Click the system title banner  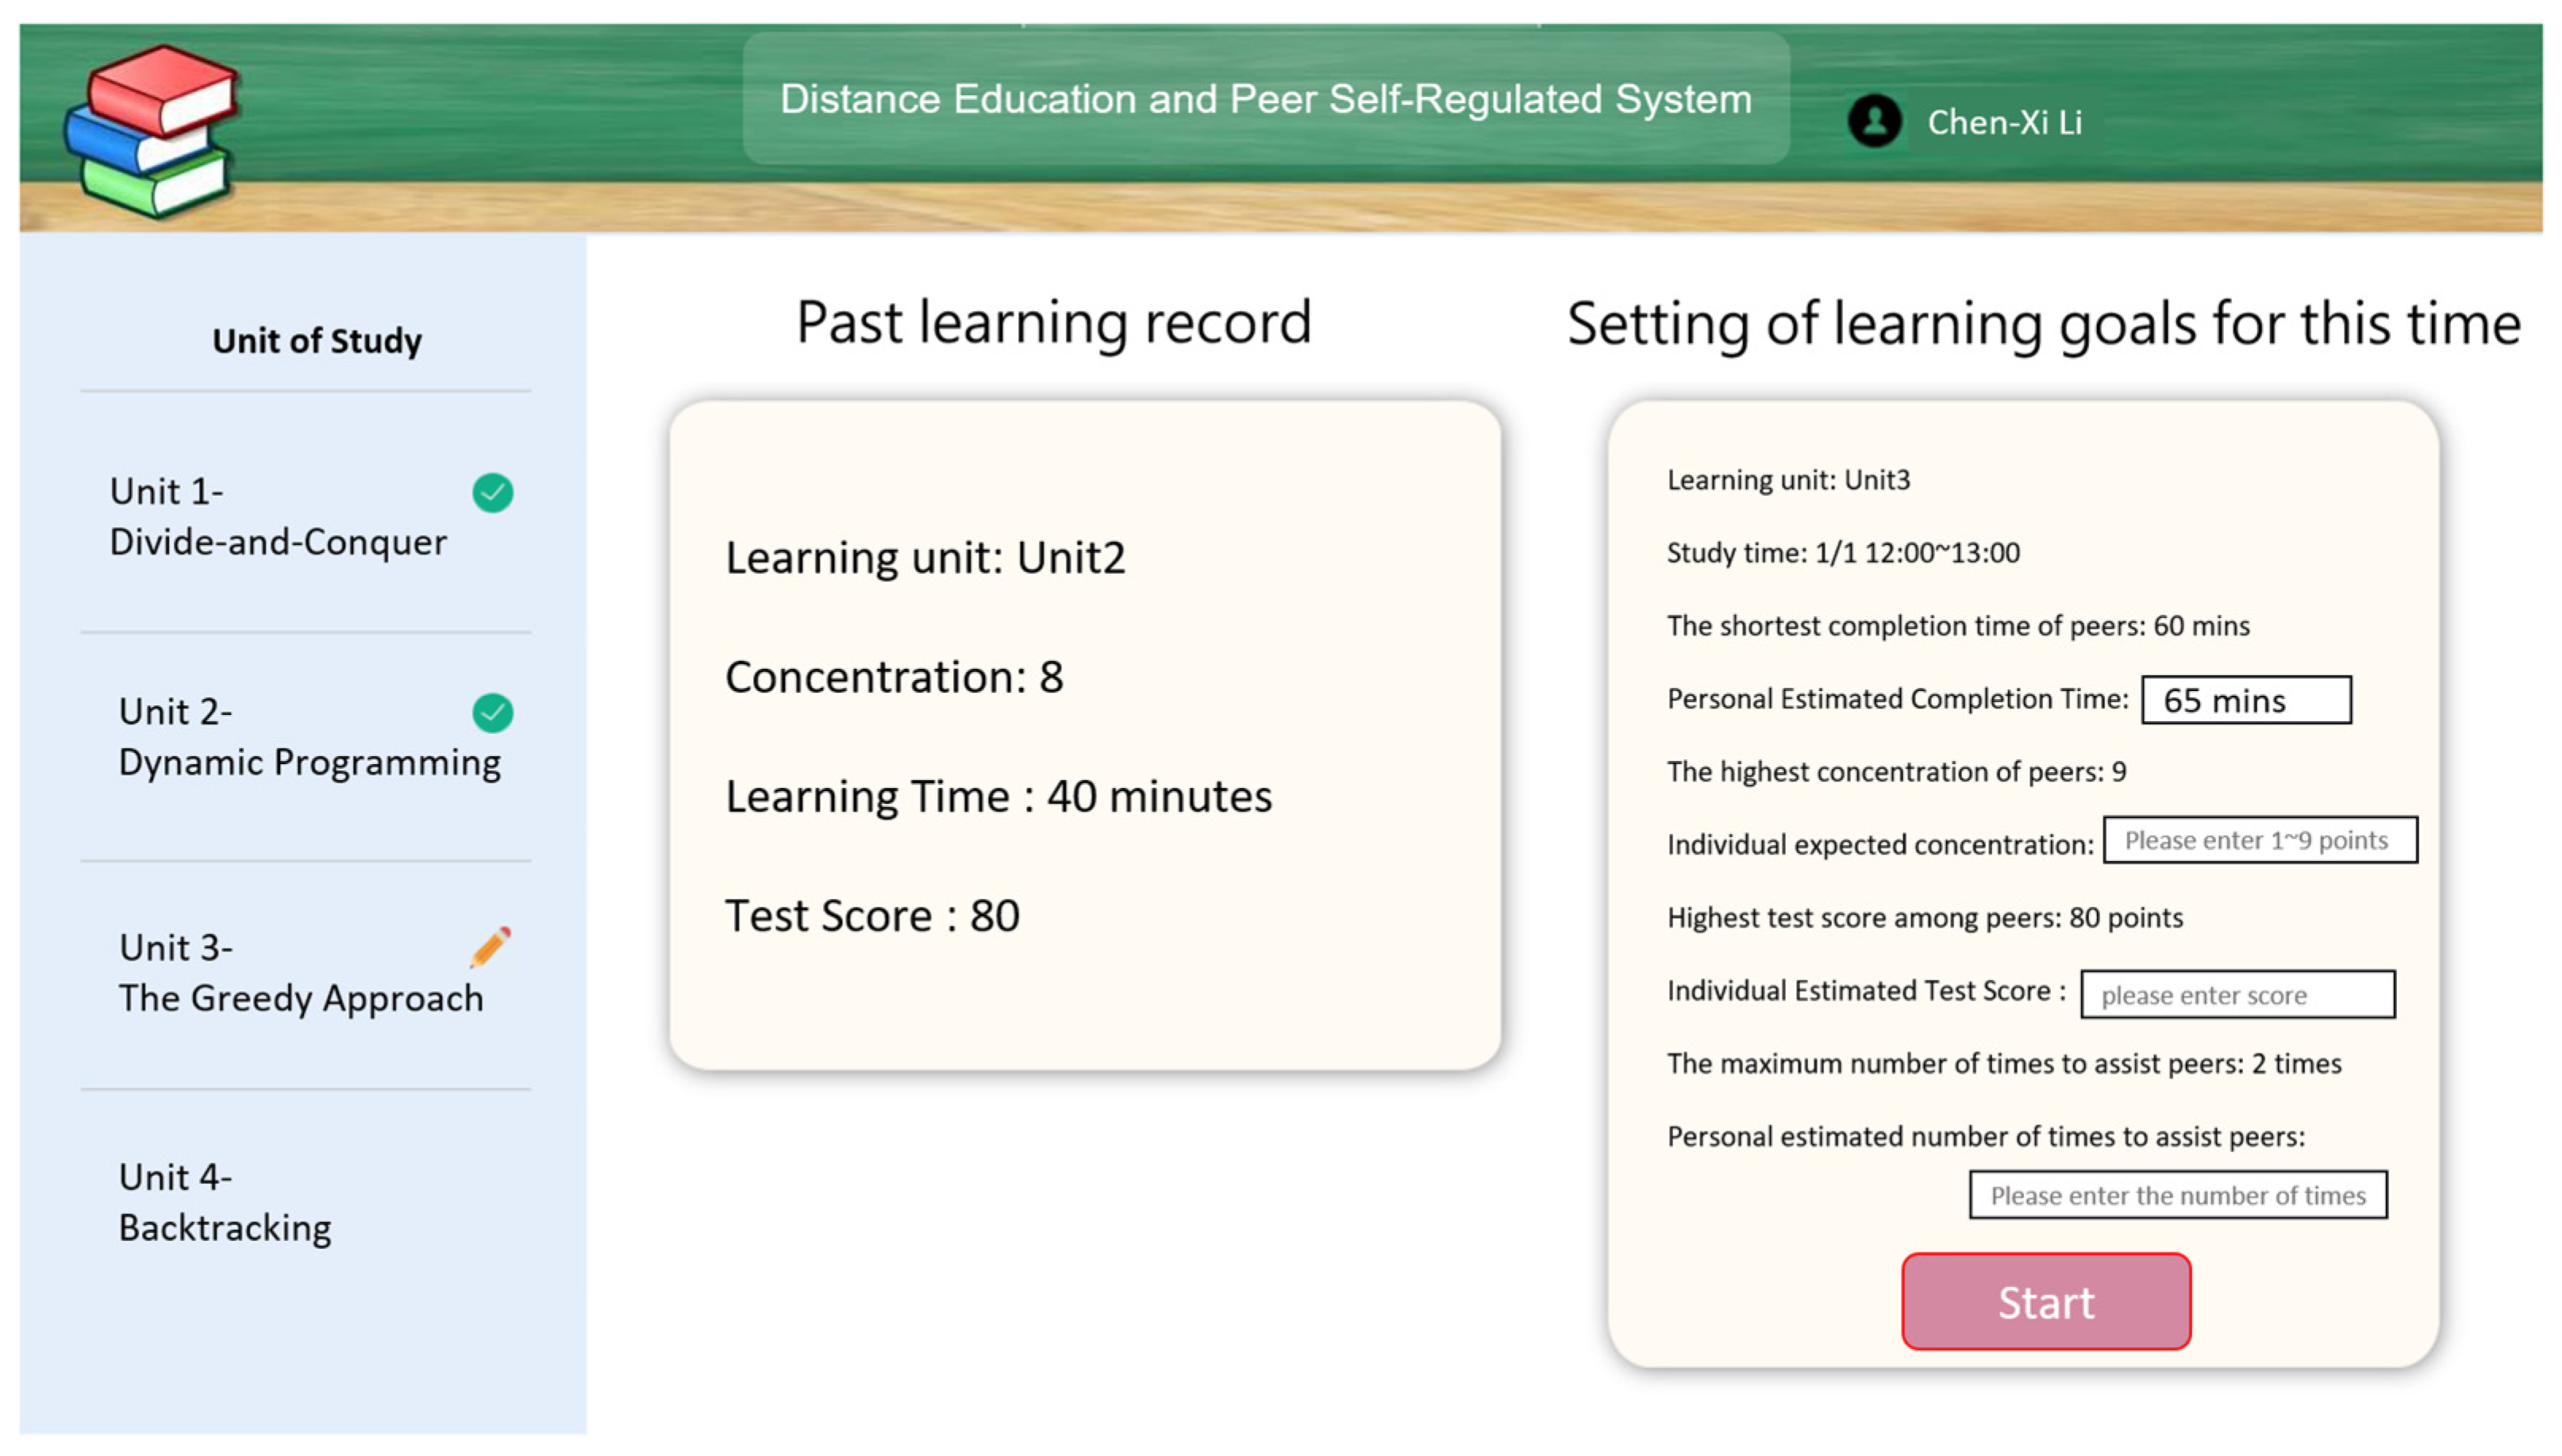tap(1265, 99)
